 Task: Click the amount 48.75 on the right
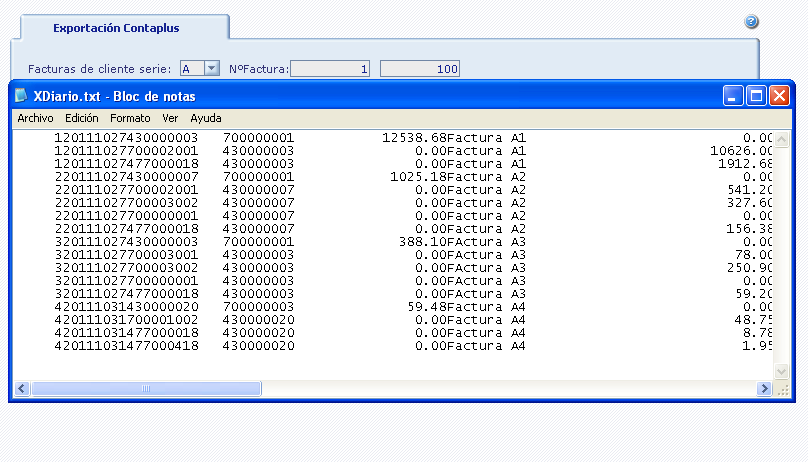pos(753,320)
